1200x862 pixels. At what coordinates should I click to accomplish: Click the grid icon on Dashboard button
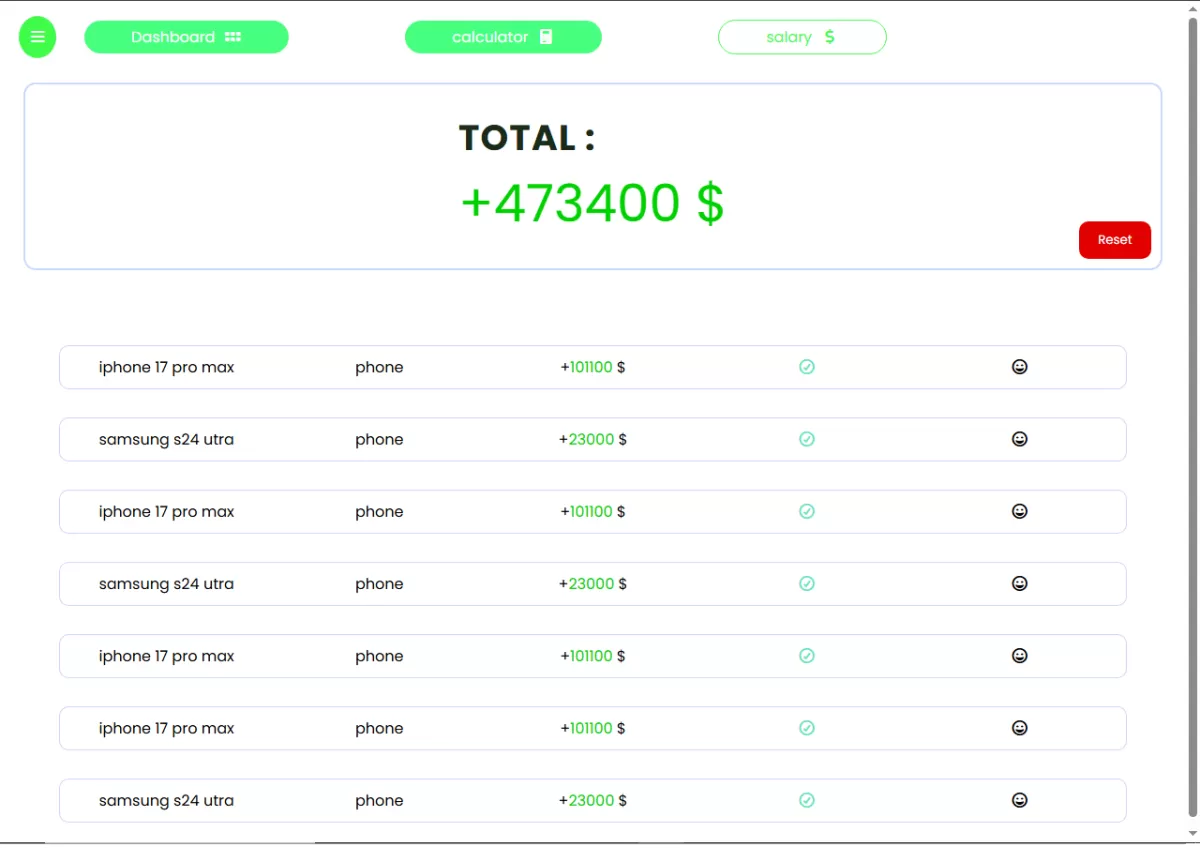click(x=233, y=37)
